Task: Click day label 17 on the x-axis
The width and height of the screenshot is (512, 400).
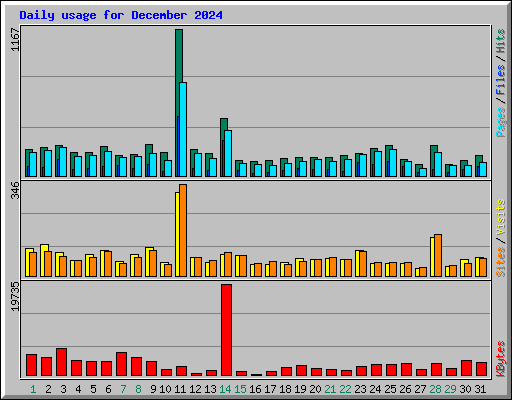Action: point(270,389)
